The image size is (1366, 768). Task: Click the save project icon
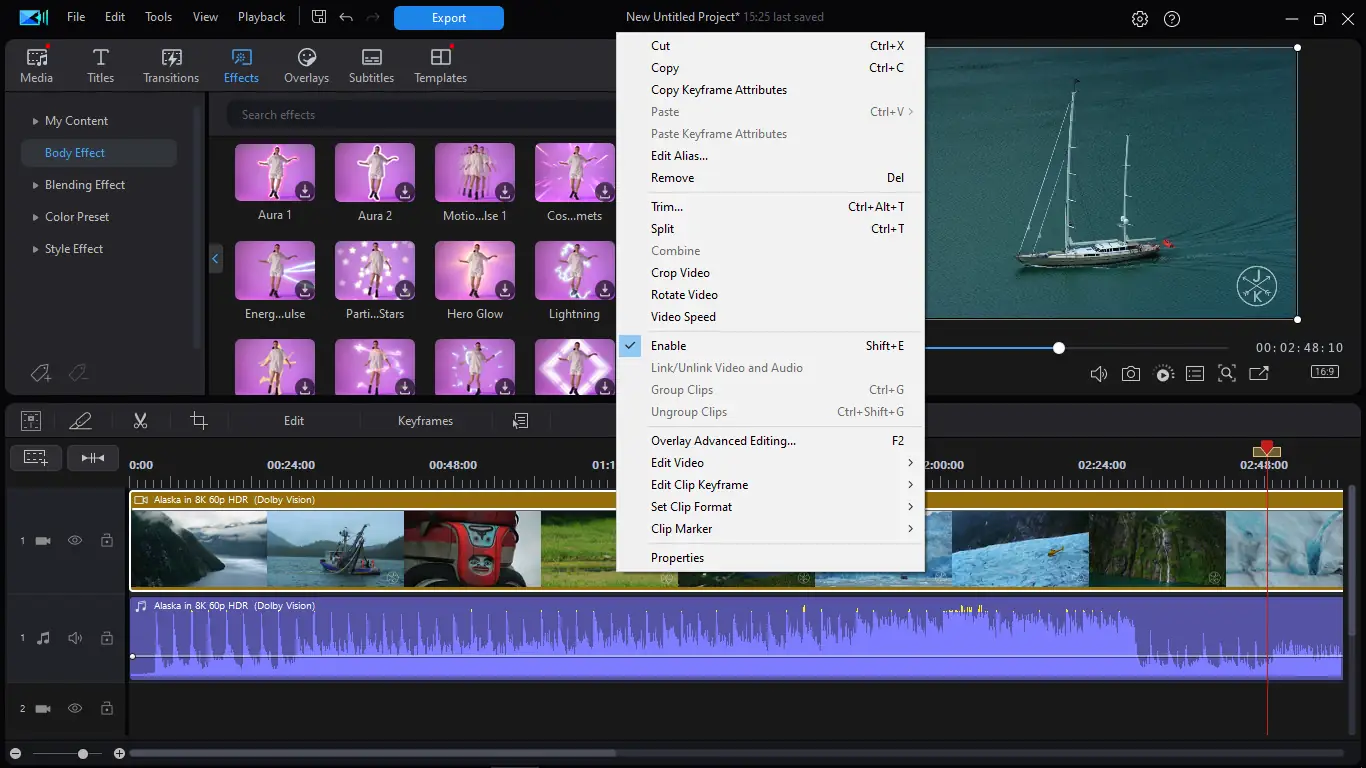click(319, 17)
